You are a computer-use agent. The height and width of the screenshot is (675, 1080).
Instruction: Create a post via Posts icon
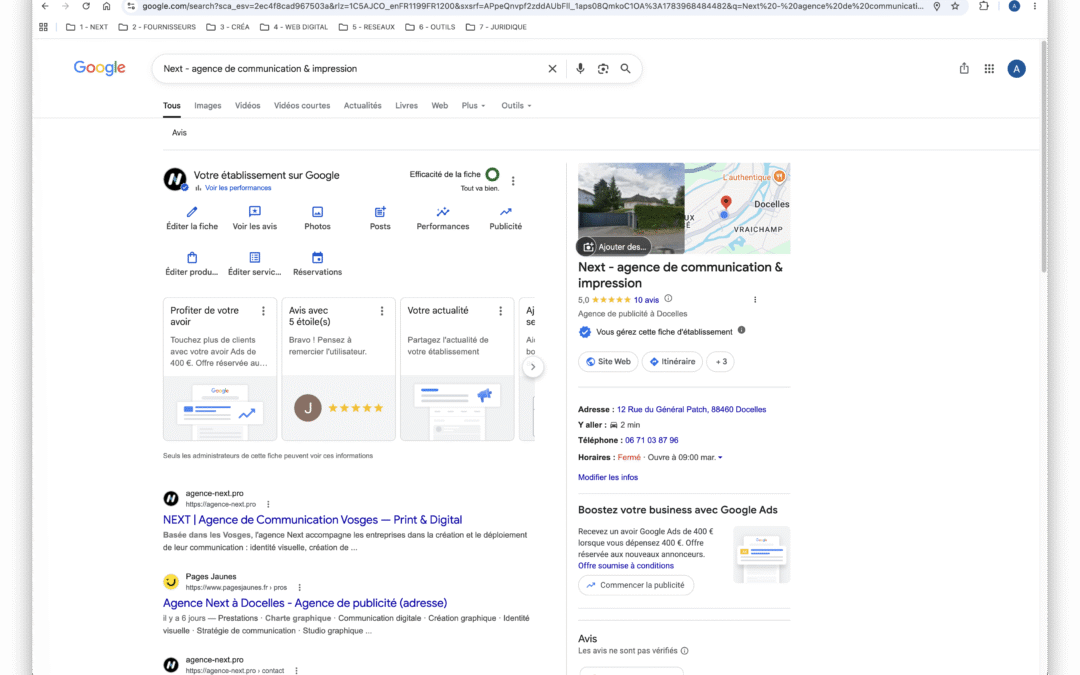tap(380, 212)
